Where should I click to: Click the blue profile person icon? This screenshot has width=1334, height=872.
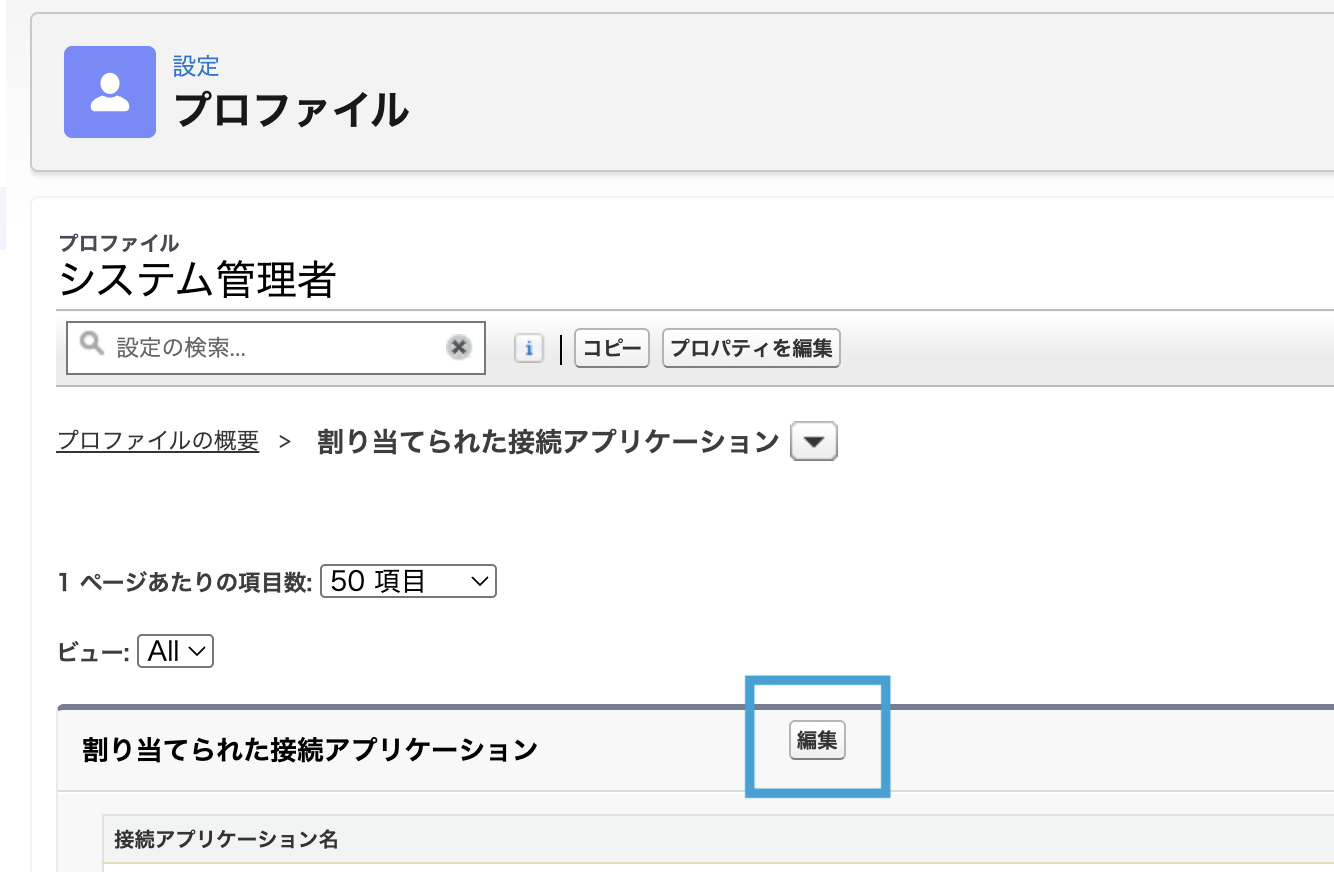(x=110, y=92)
